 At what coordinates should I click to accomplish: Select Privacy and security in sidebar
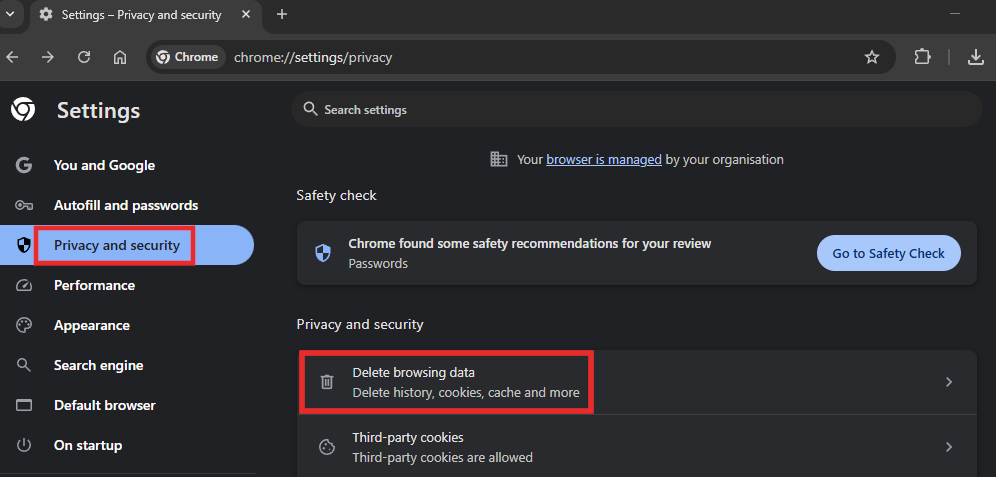[x=127, y=245]
